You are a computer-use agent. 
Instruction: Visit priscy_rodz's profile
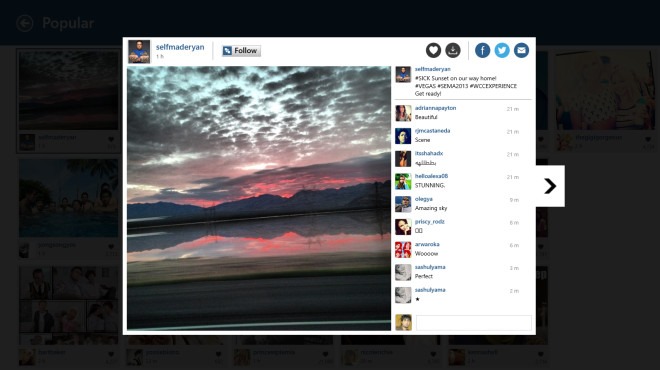[429, 222]
